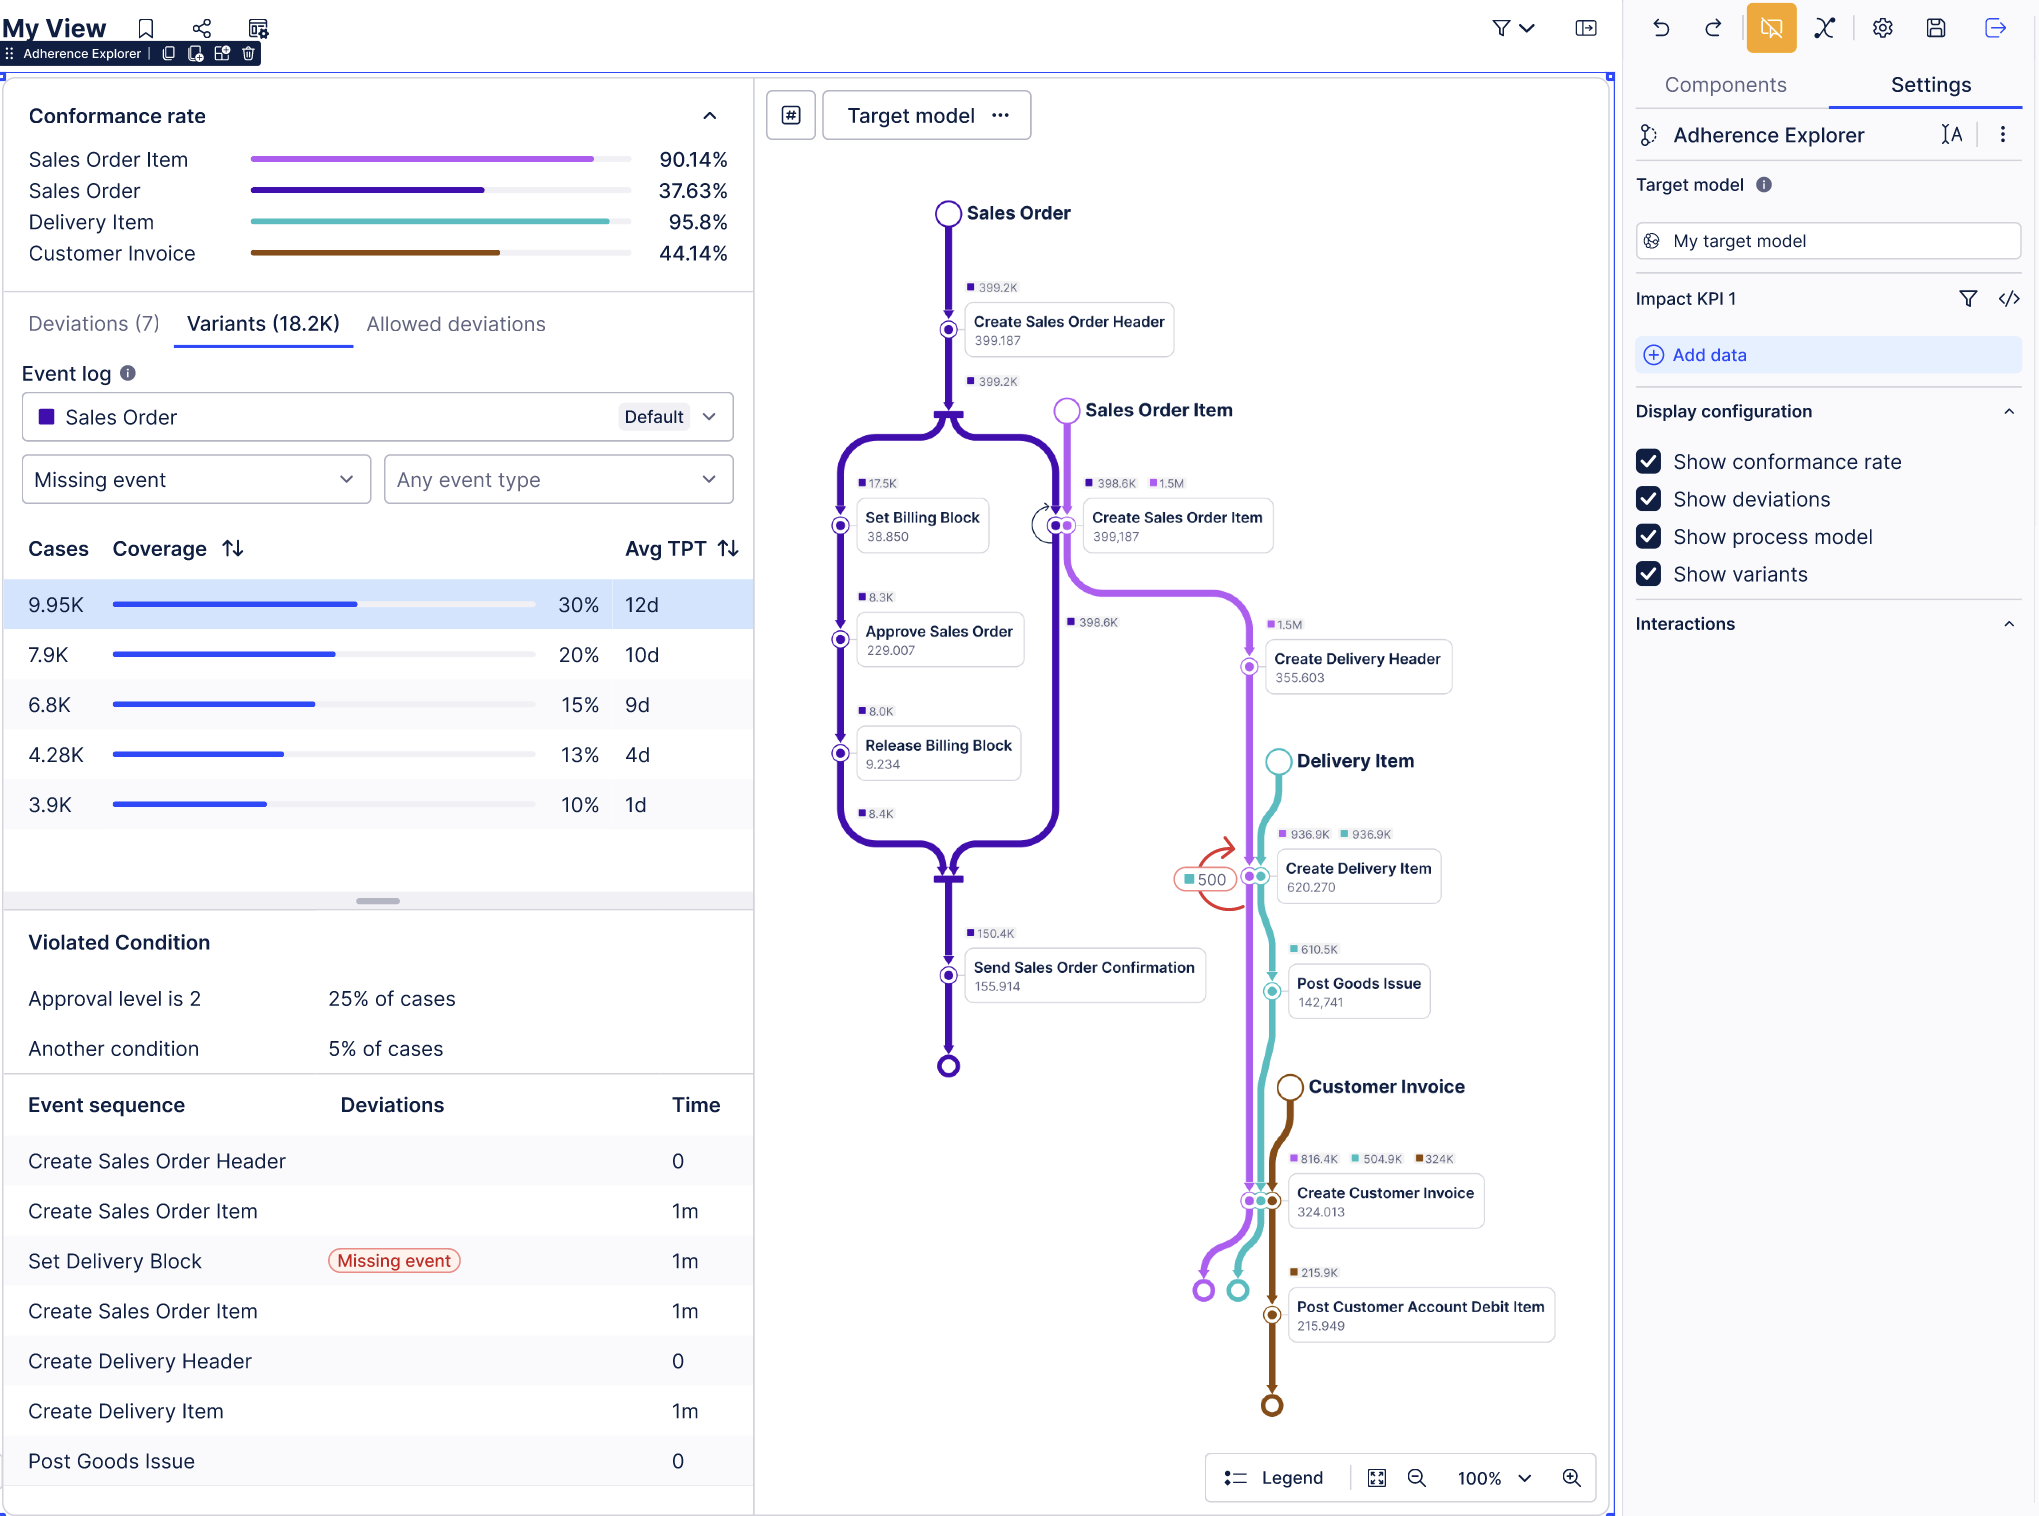Click the zoom in magnifier icon
2039x1516 pixels.
pos(1571,1478)
